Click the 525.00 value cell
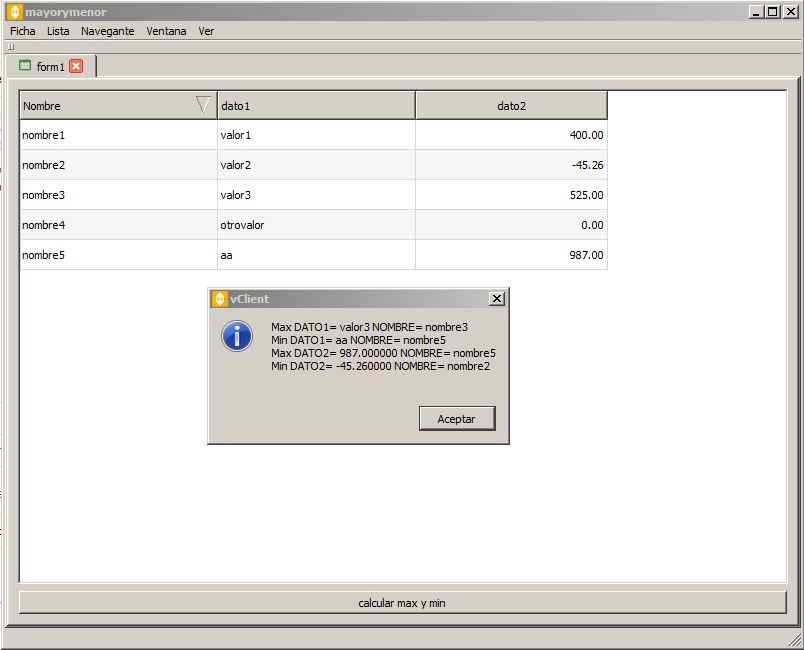The image size is (804, 650). 511,195
